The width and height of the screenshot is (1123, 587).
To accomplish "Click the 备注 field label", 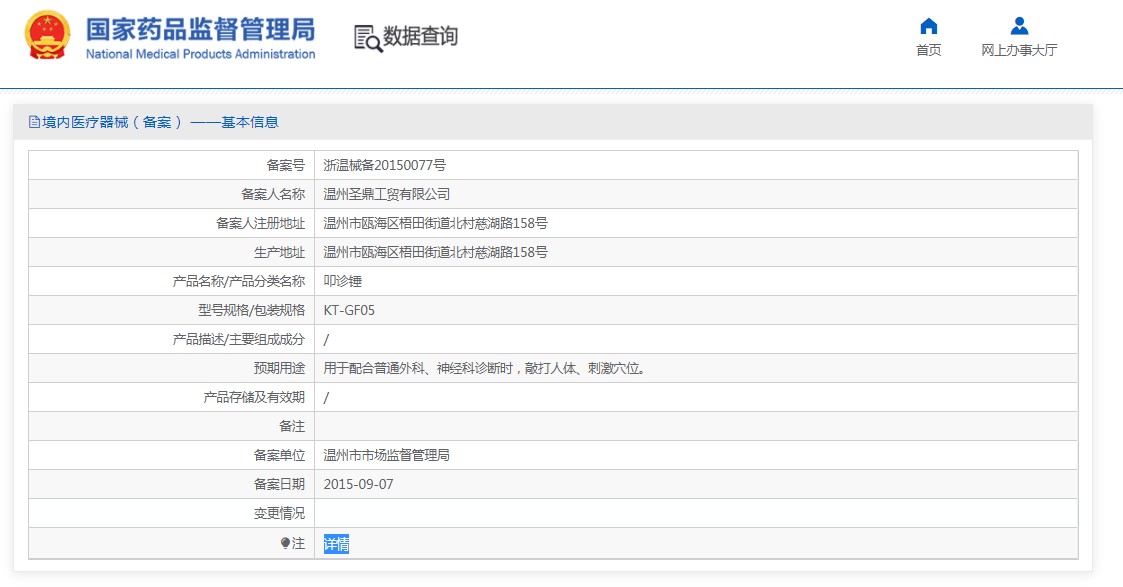I will (x=292, y=426).
